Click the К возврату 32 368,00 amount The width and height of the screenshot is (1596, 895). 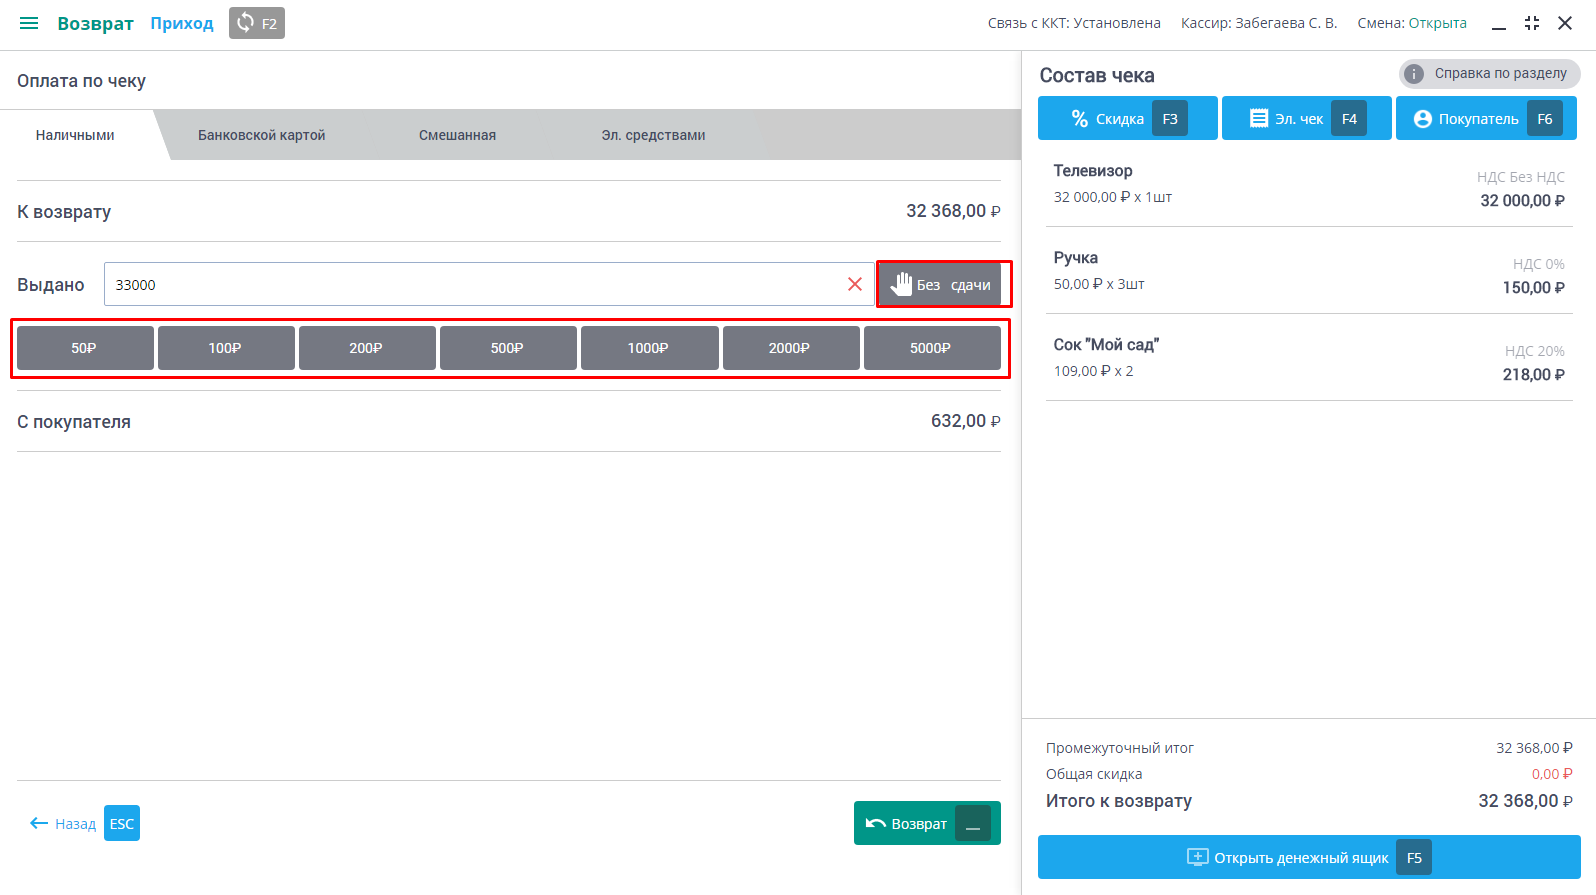point(953,211)
